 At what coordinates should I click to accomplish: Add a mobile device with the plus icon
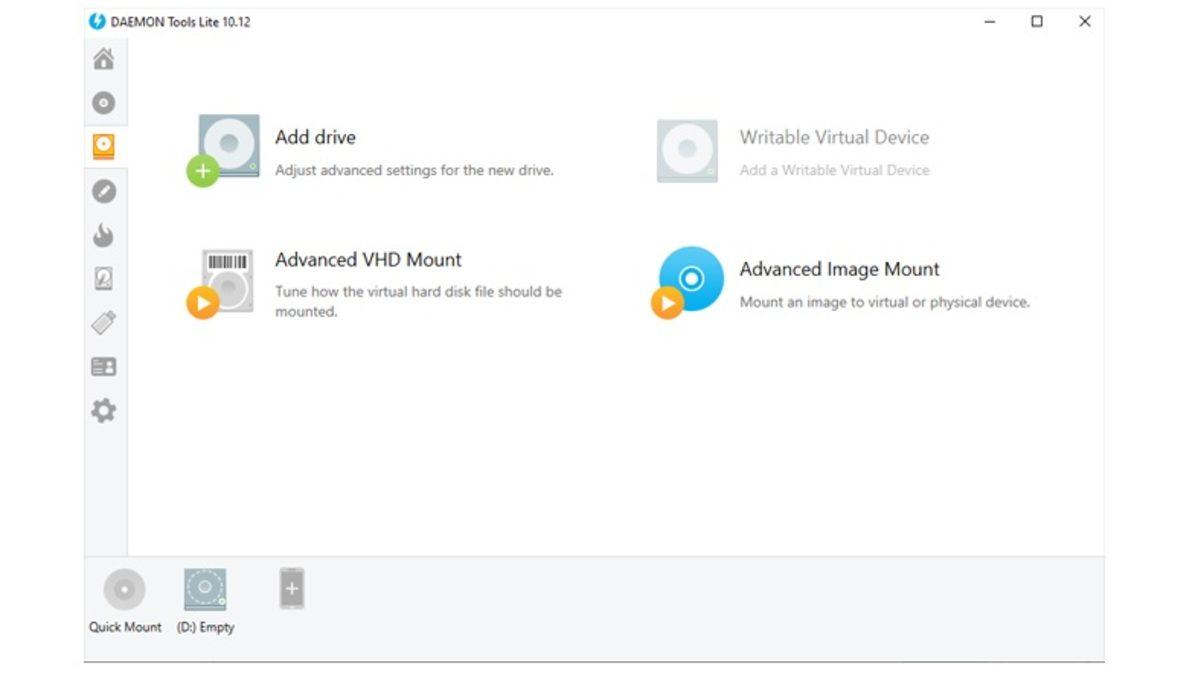click(x=290, y=589)
